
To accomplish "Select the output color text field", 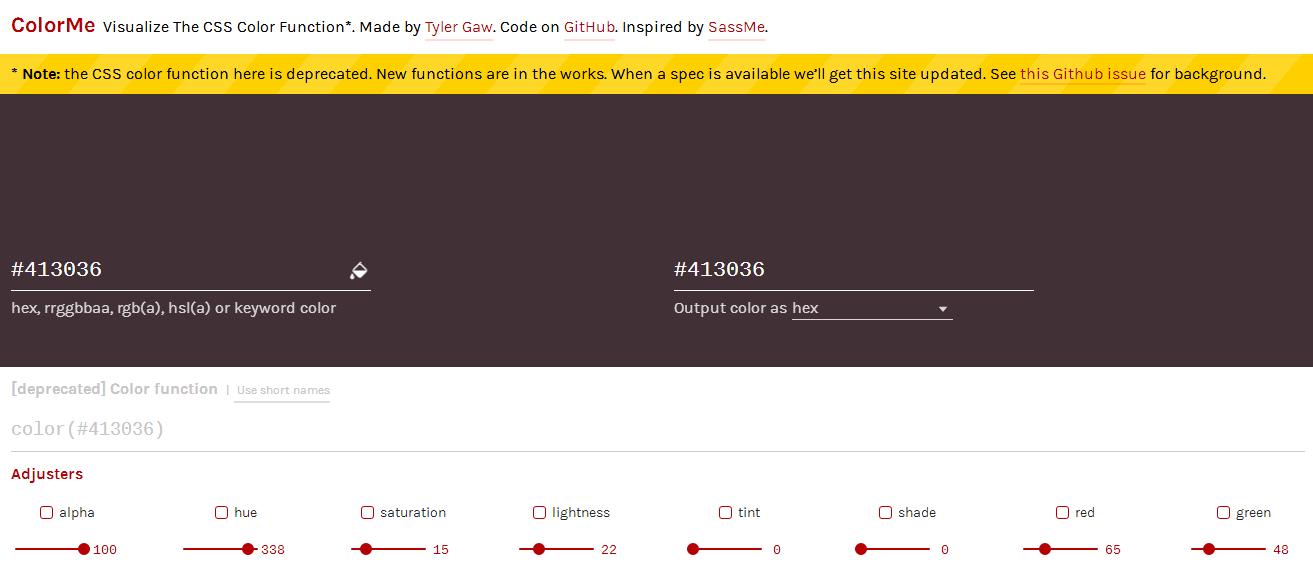I will click(850, 269).
